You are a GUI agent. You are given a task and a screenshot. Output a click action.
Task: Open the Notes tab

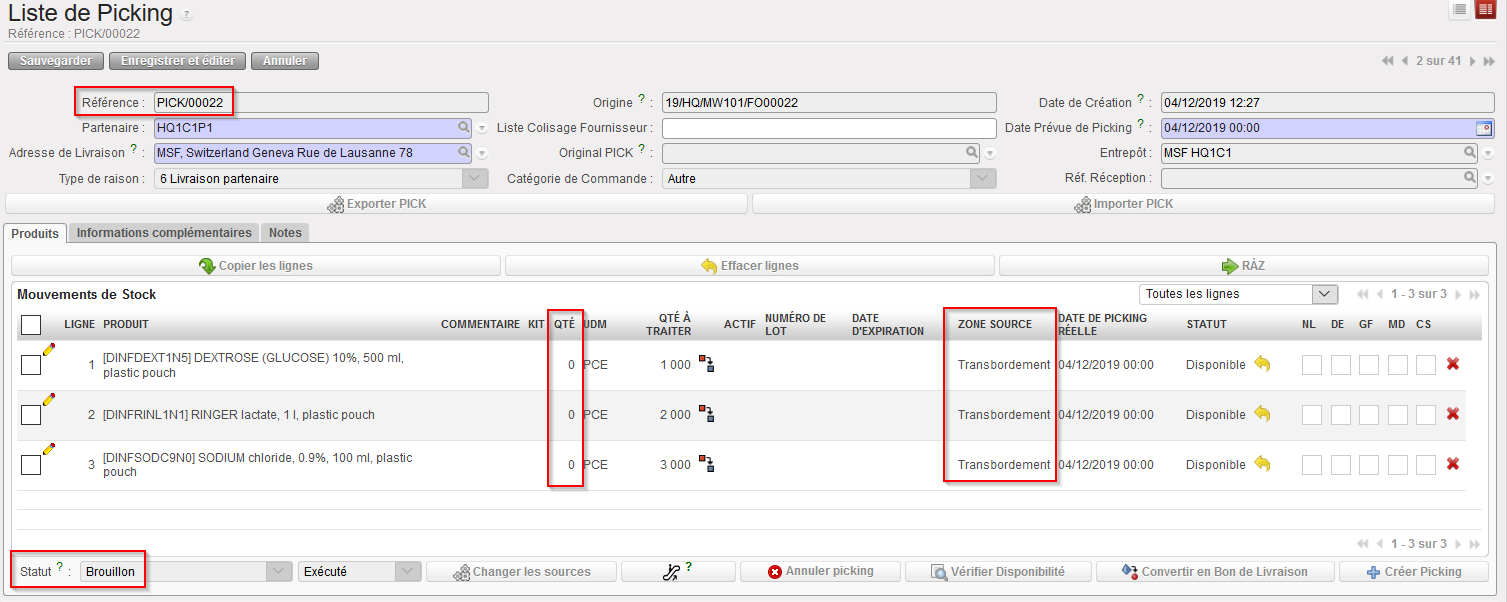[x=285, y=233]
